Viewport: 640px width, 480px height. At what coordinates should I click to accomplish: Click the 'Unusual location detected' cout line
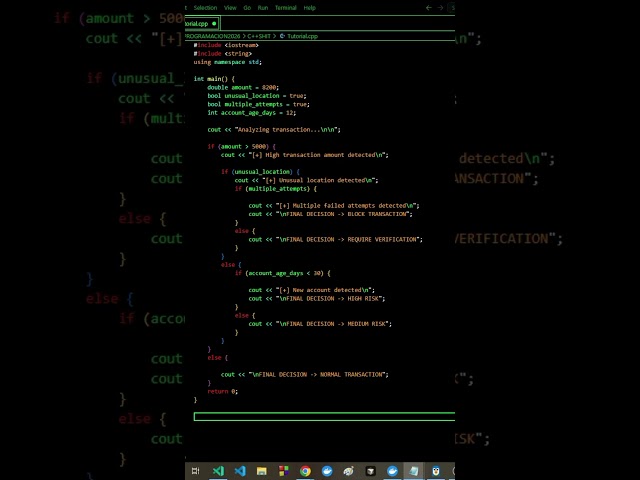click(x=307, y=180)
